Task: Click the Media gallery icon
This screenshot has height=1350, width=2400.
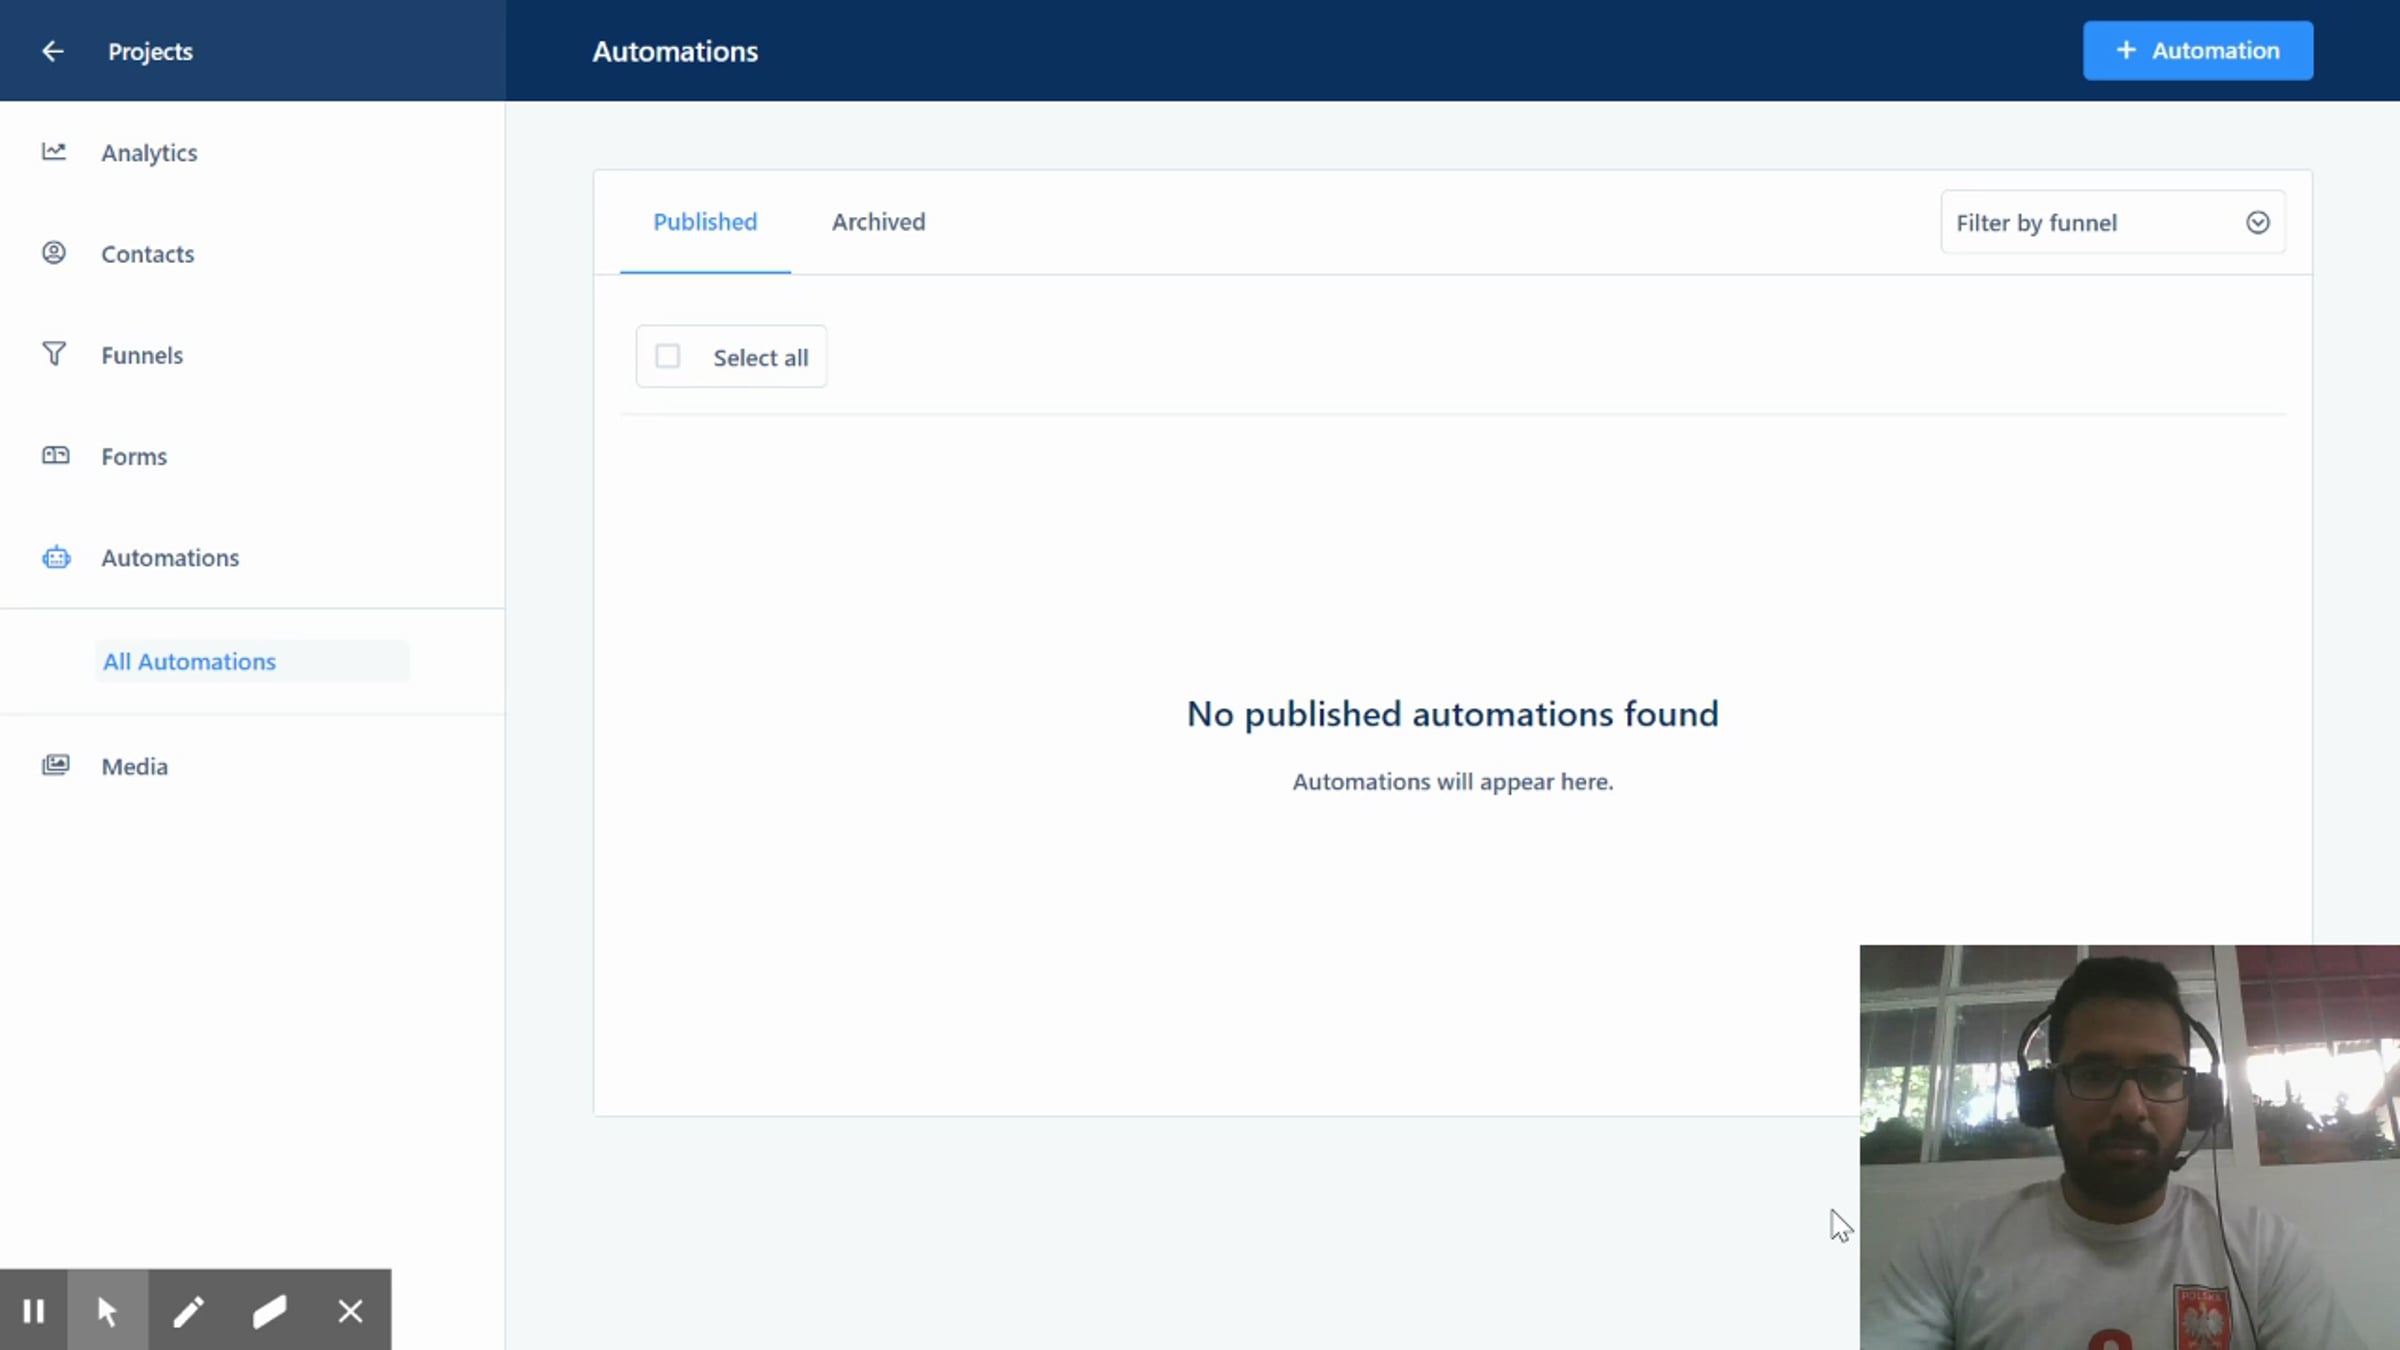Action: (x=55, y=766)
